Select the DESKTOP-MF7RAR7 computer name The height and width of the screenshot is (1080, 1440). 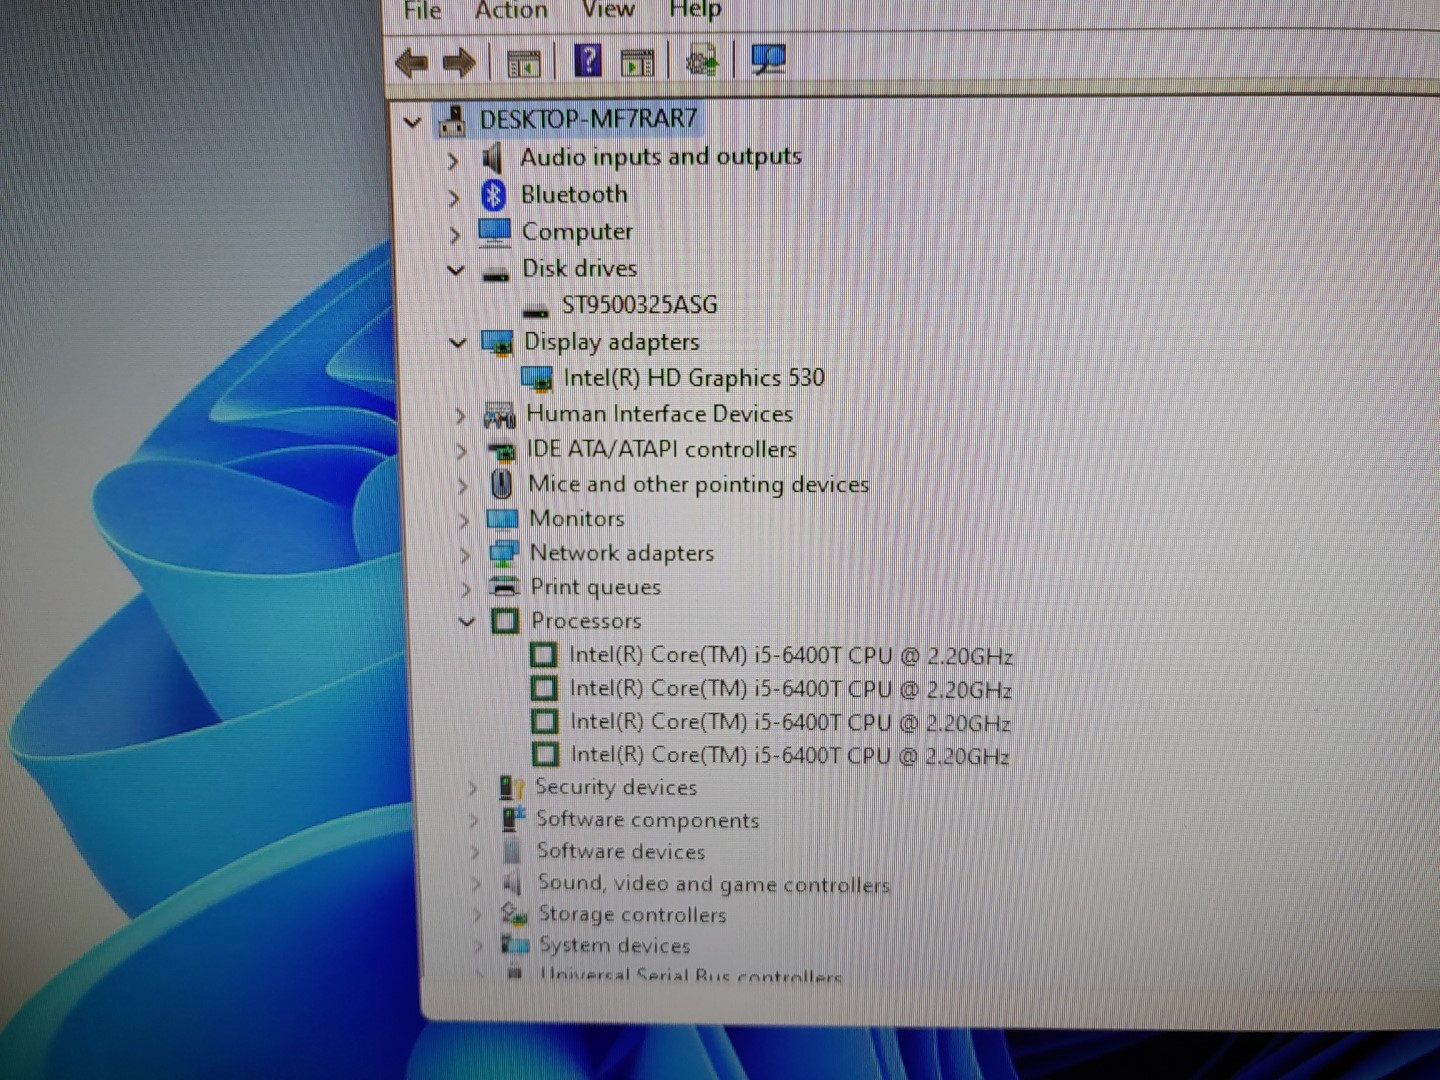point(588,119)
